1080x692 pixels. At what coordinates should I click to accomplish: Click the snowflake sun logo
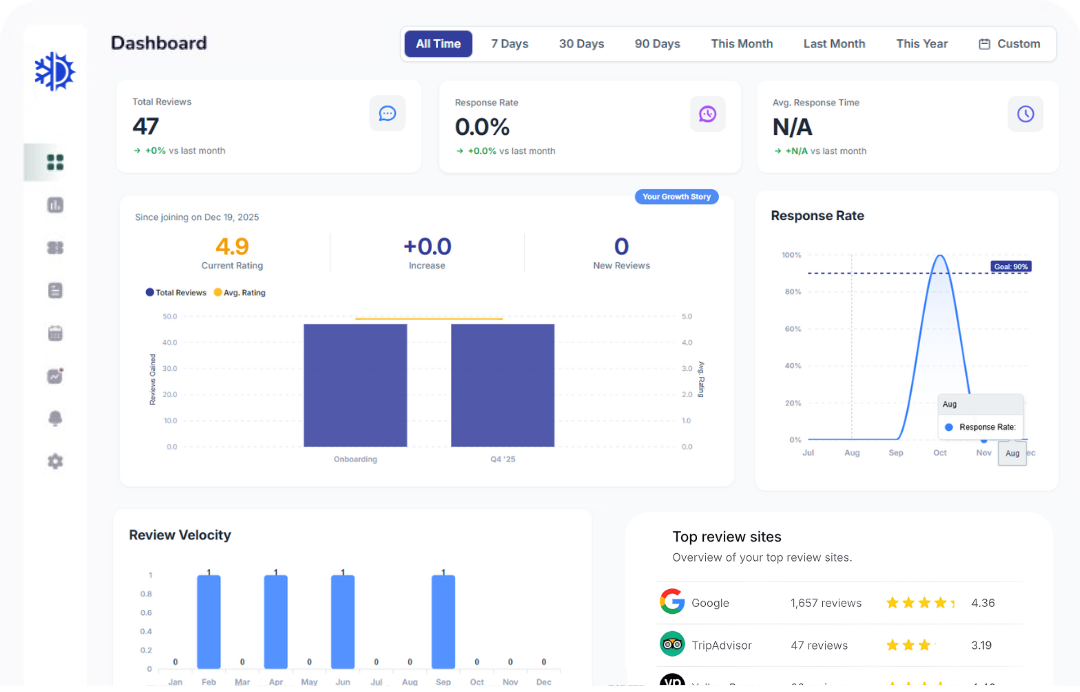click(55, 72)
